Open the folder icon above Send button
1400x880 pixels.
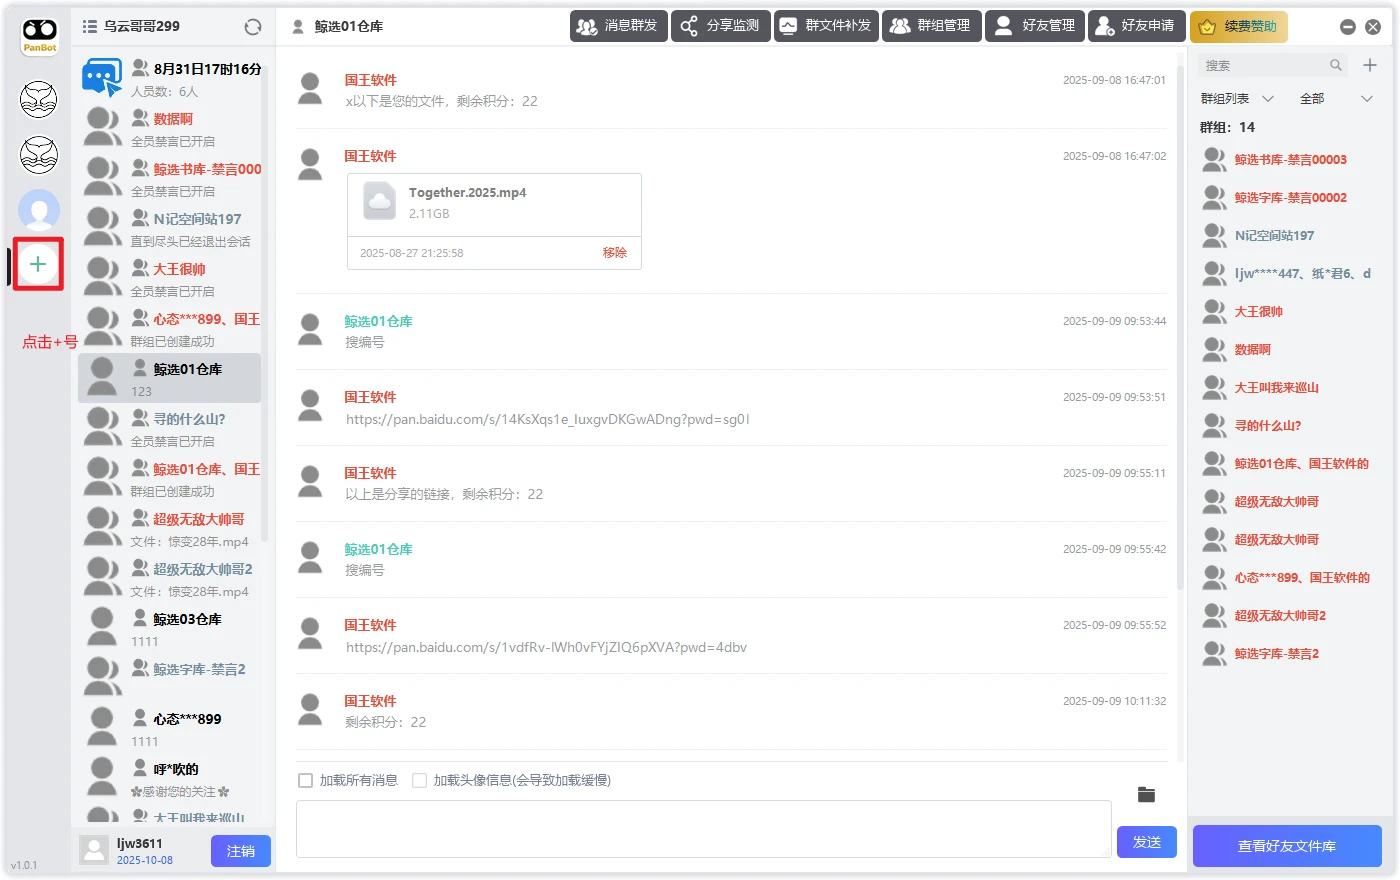tap(1146, 795)
